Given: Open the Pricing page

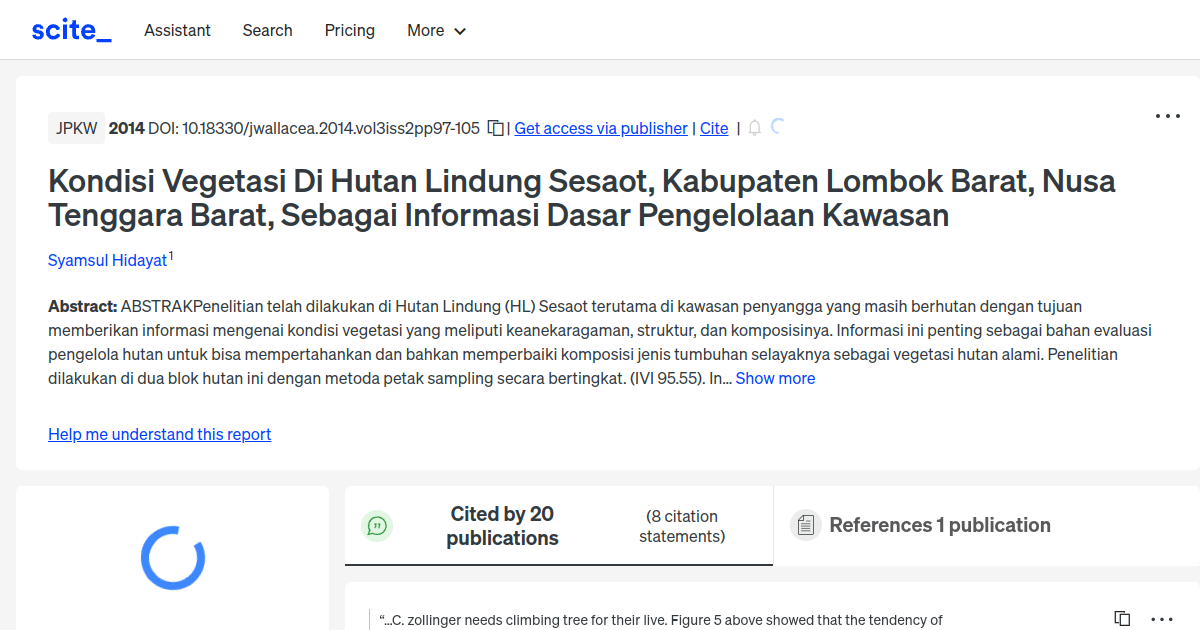Looking at the screenshot, I should coord(350,31).
